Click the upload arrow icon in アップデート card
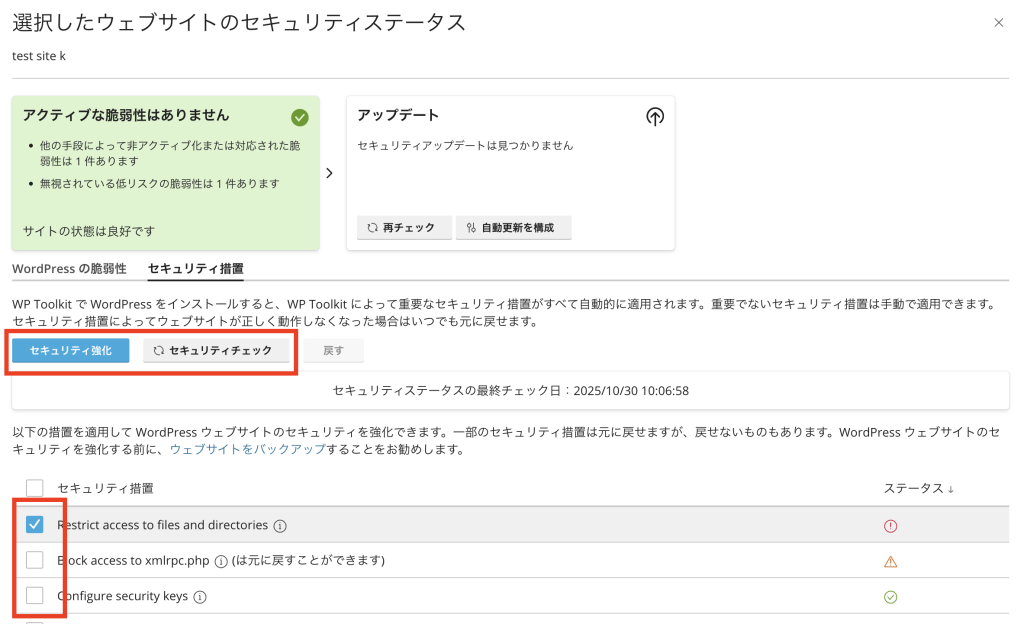 click(655, 117)
